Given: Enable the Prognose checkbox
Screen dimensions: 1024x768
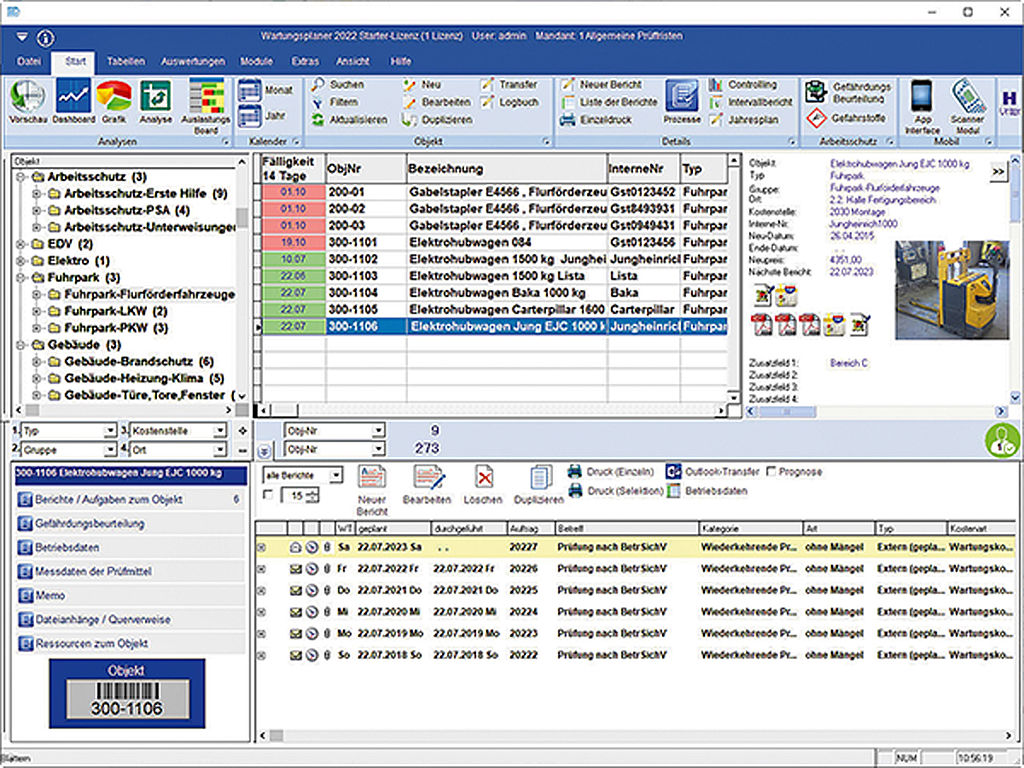Looking at the screenshot, I should click(x=771, y=472).
